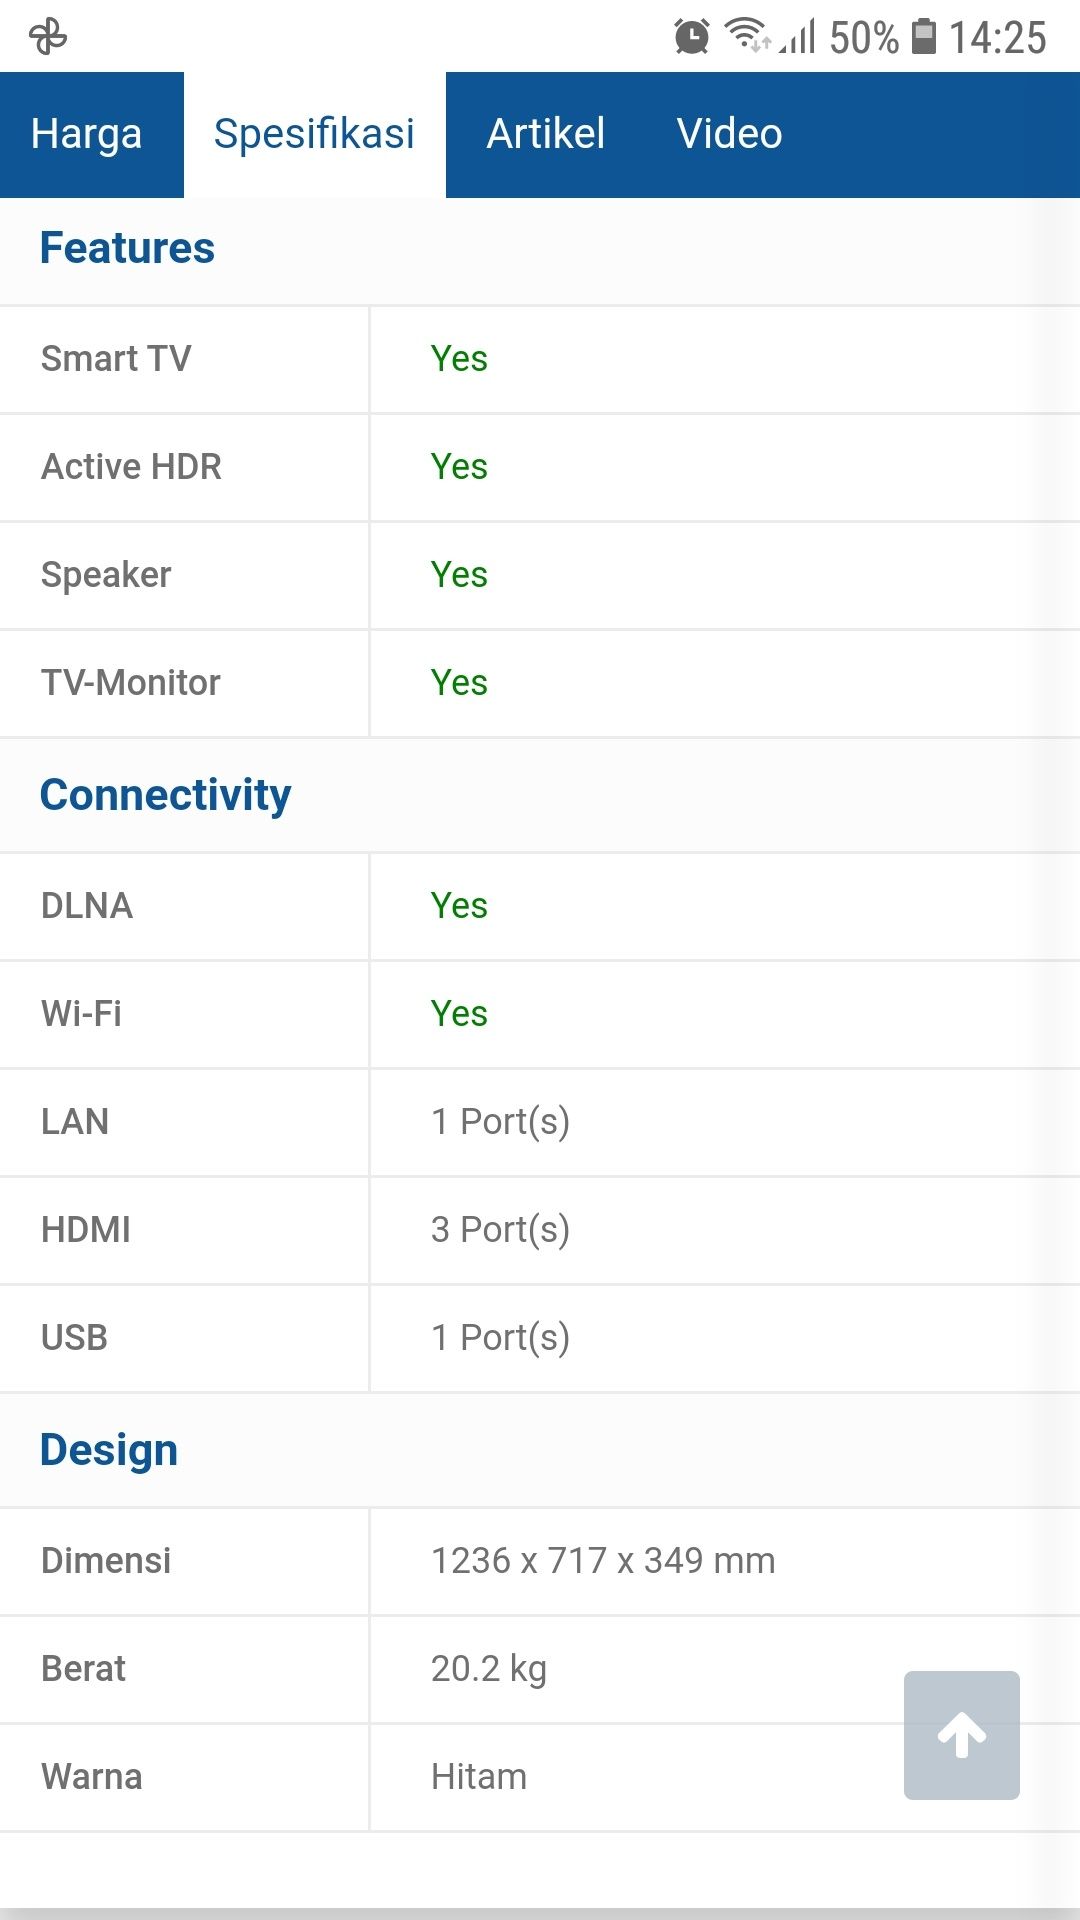Tap the pinwheel icon in status bar
This screenshot has width=1080, height=1920.
click(x=48, y=38)
